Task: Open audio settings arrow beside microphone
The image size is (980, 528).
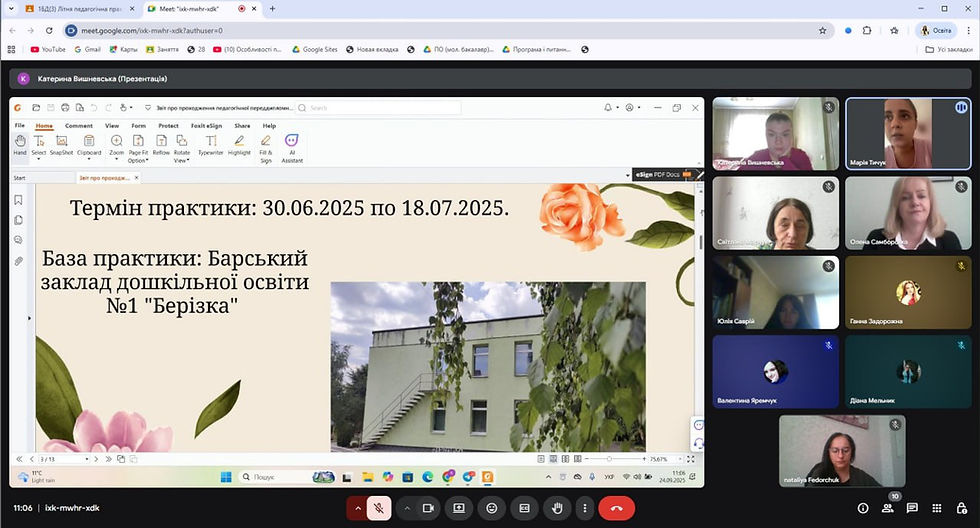Action: coord(358,508)
